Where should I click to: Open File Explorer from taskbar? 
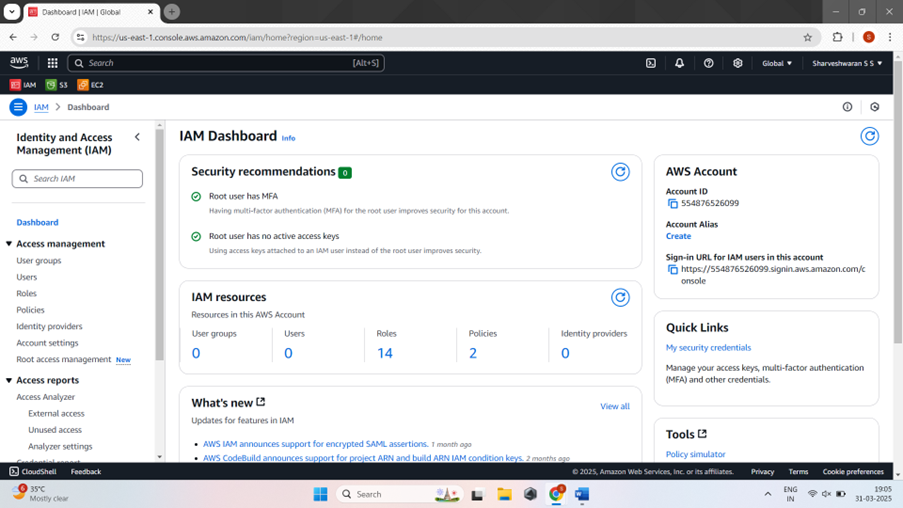click(x=504, y=494)
